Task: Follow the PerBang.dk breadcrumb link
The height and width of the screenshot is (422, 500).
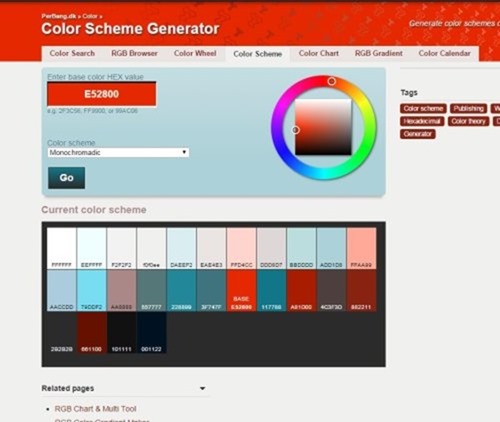Action: point(59,16)
